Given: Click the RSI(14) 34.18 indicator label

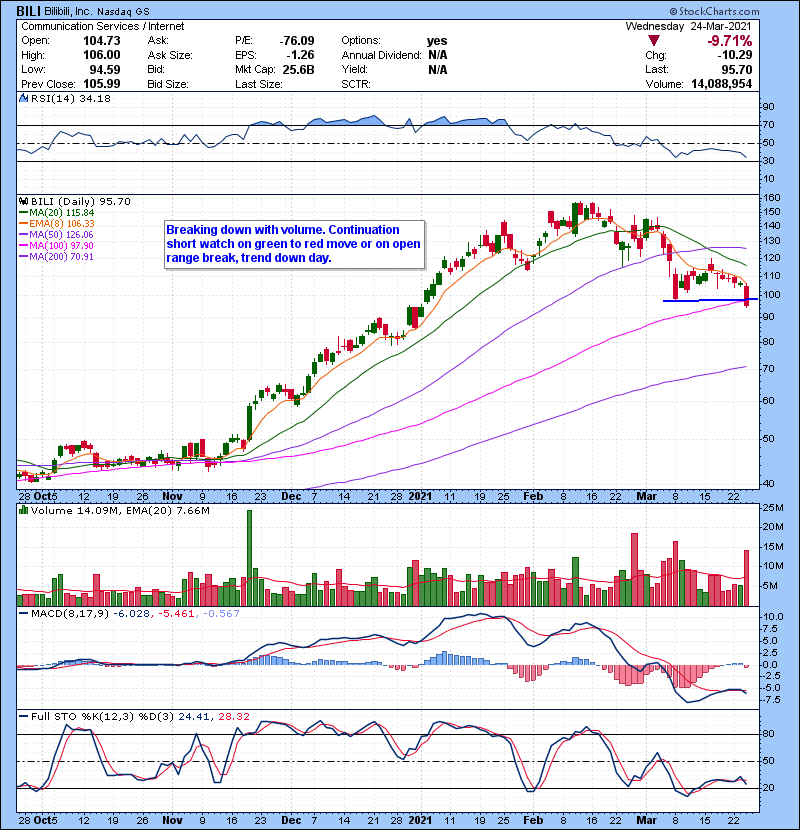Looking at the screenshot, I should [x=71, y=98].
